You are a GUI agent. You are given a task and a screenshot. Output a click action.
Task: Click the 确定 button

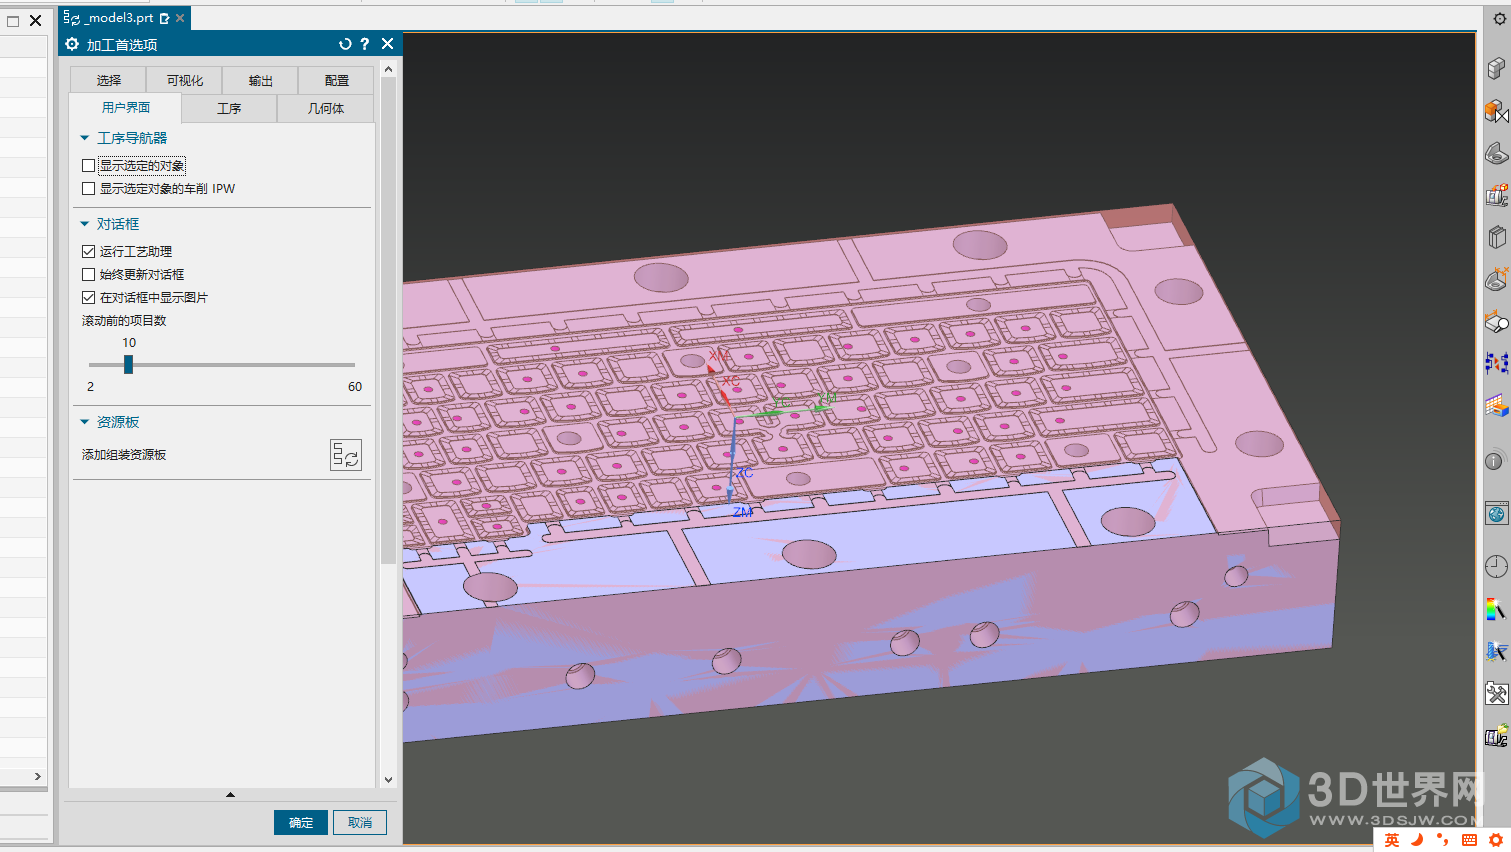301,822
